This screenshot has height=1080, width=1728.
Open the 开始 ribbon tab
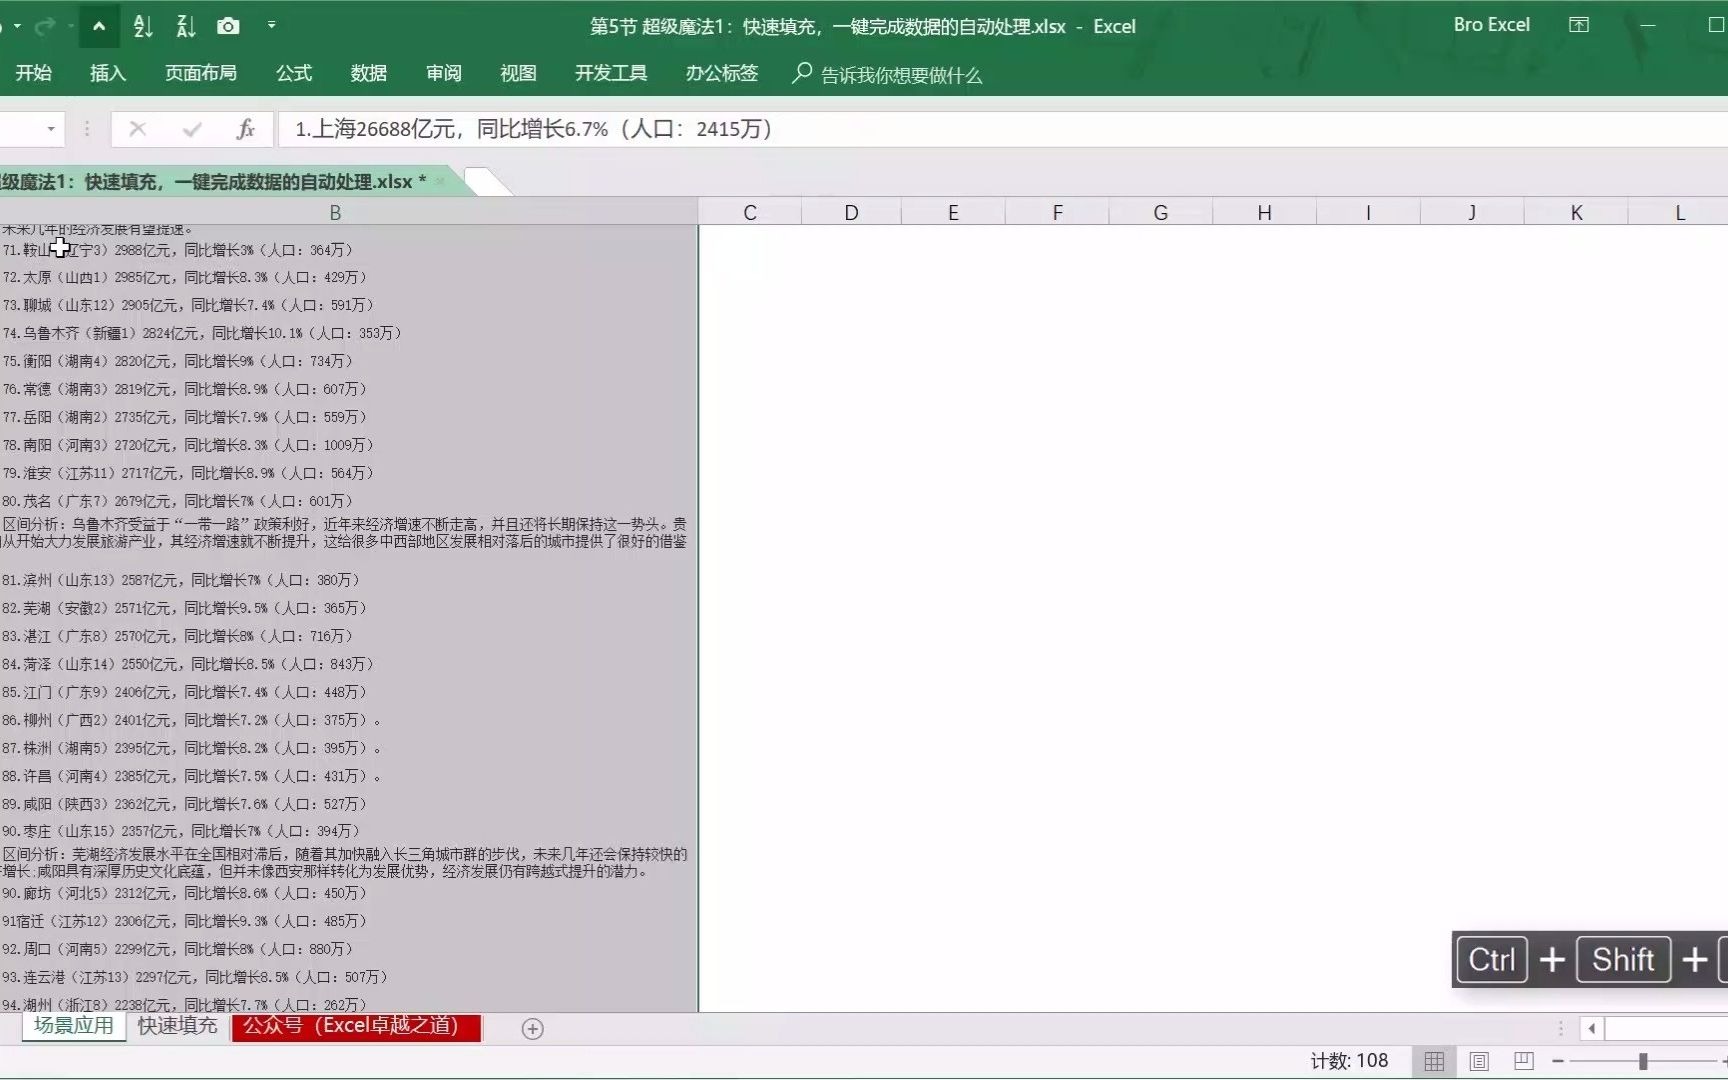pos(33,73)
